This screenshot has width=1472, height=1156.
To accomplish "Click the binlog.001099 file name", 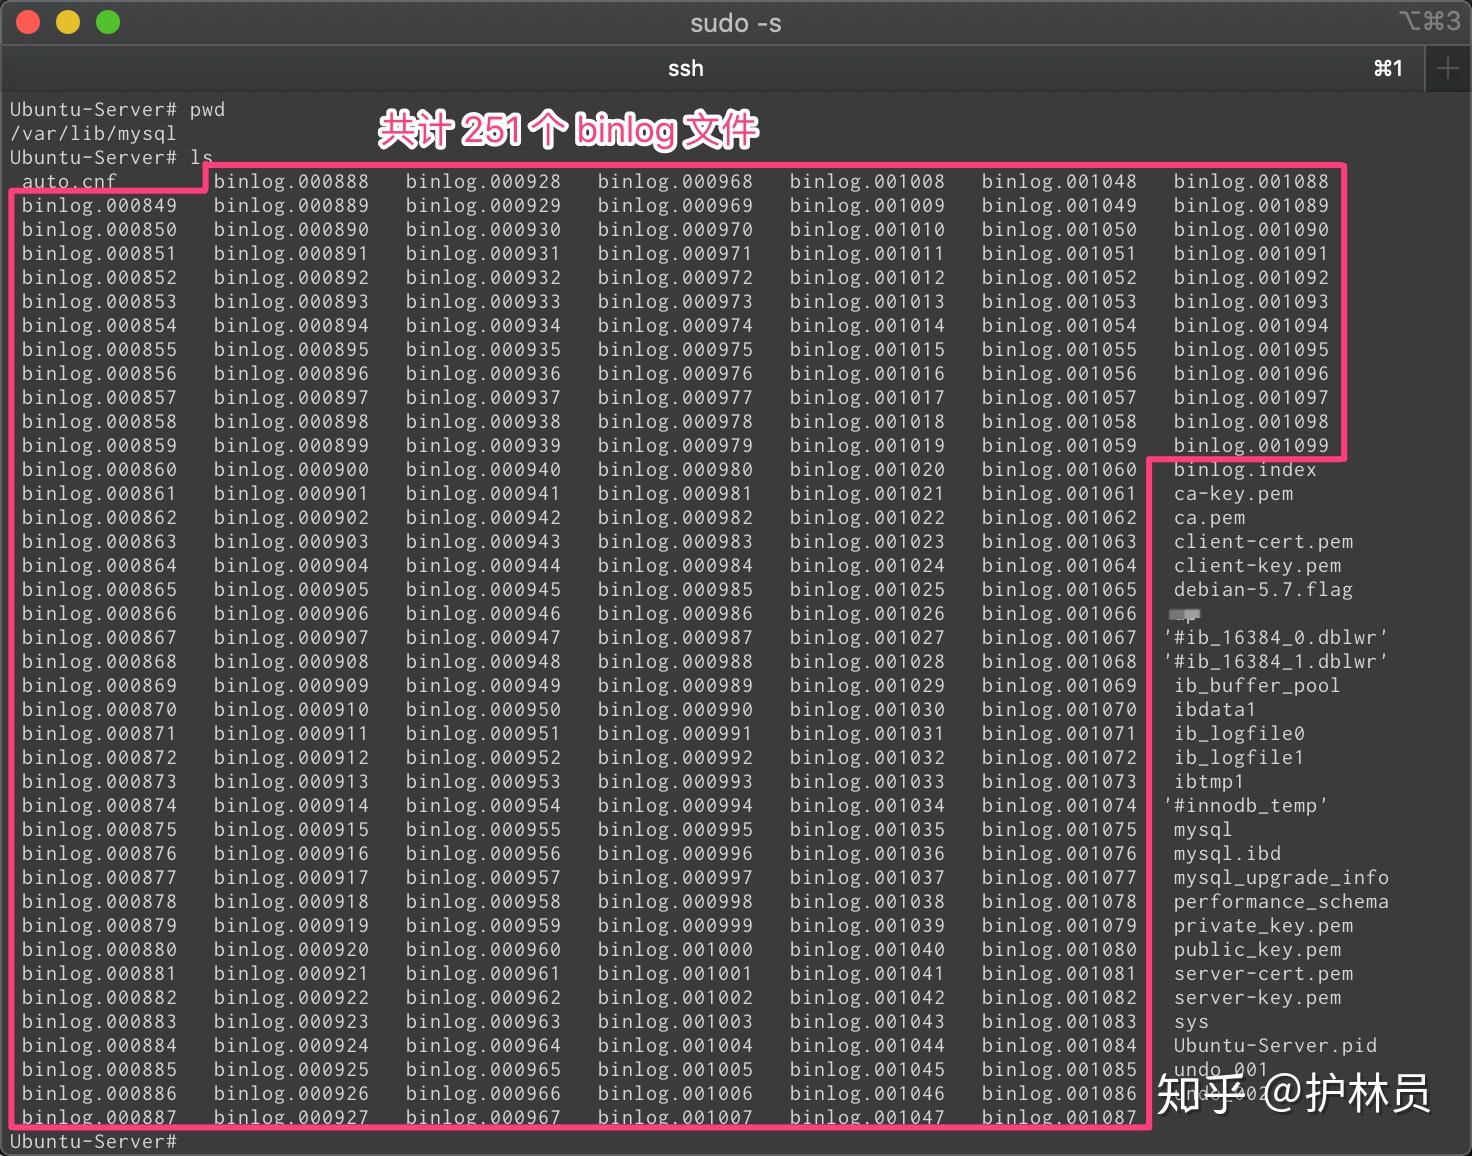I will tap(1250, 445).
